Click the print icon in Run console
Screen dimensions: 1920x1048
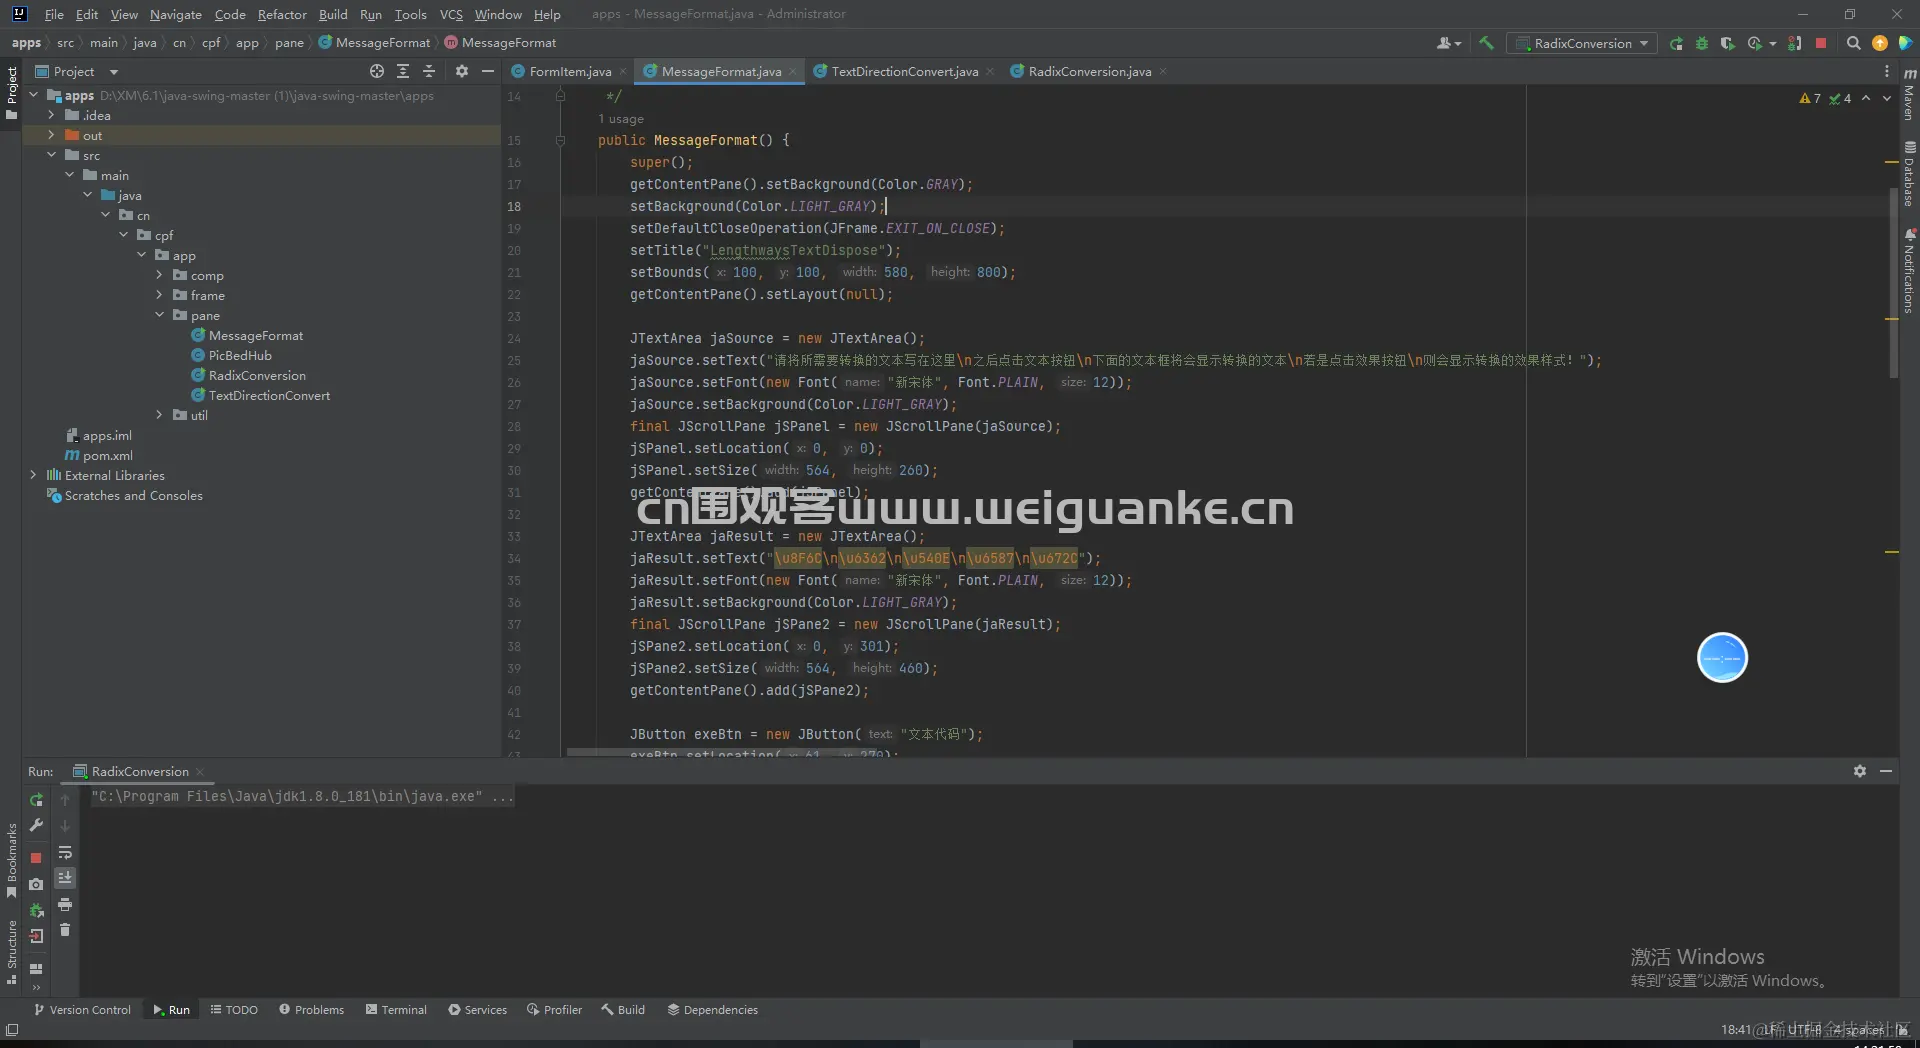65,904
